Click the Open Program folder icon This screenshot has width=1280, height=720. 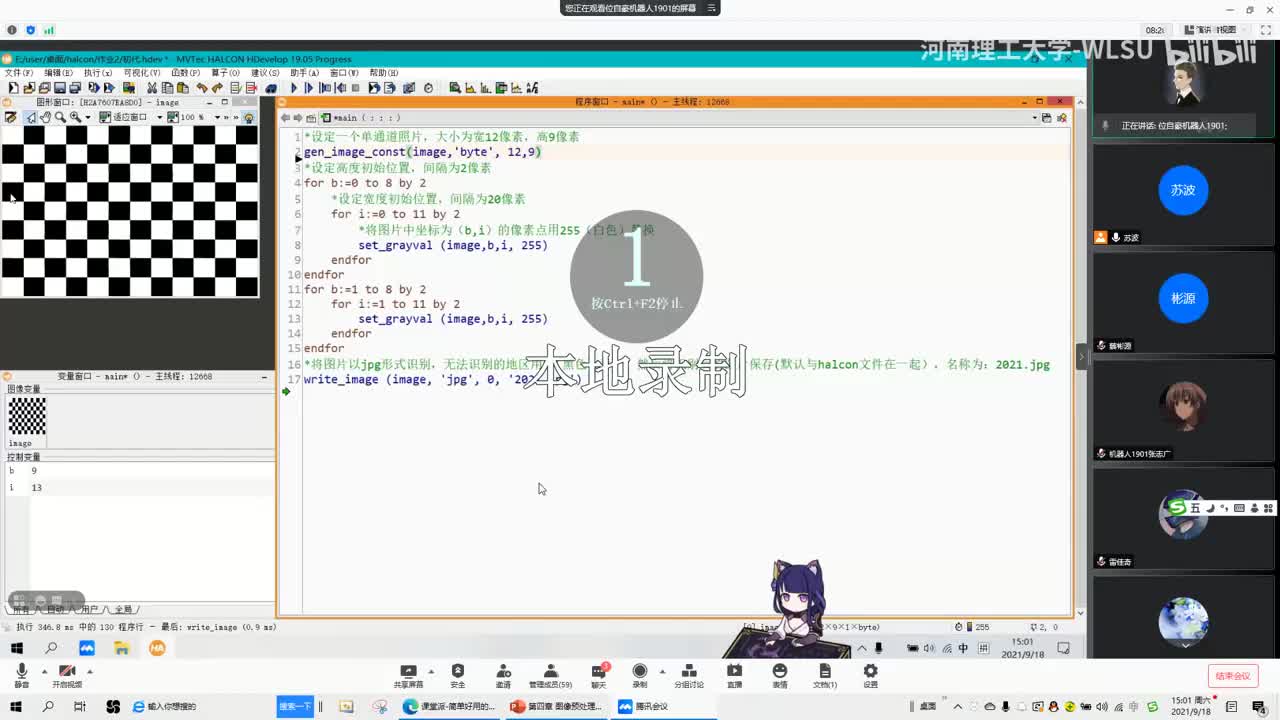point(28,88)
